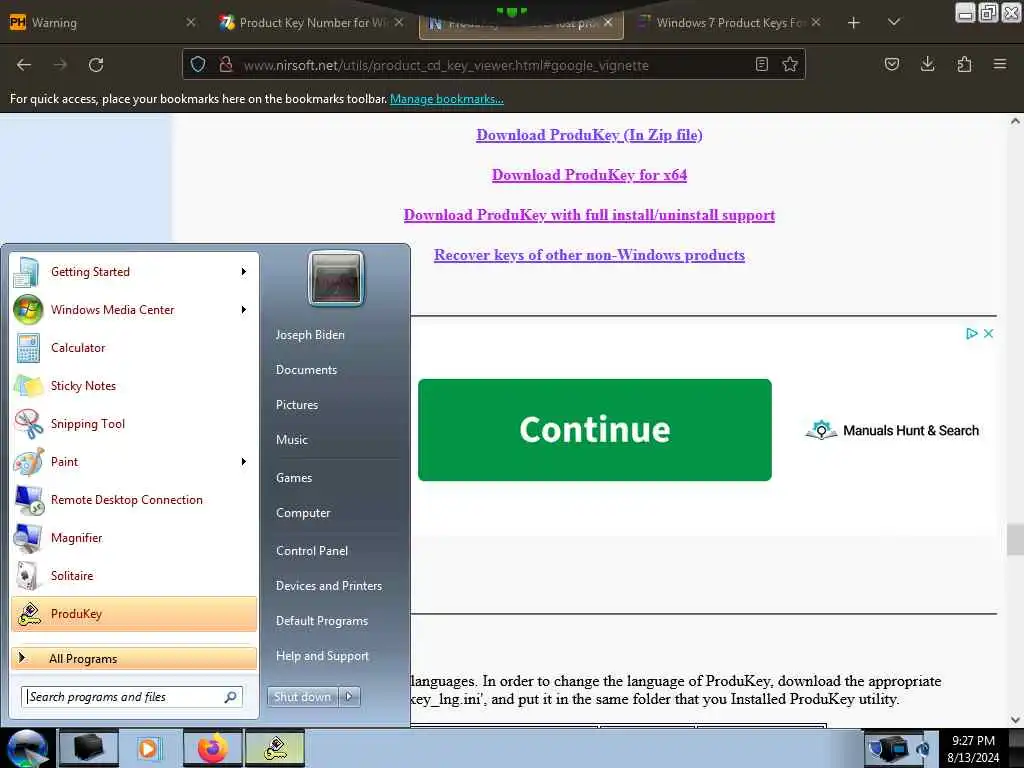Image resolution: width=1024 pixels, height=768 pixels.
Task: Launch the Snipping Tool
Action: pyautogui.click(x=134, y=423)
